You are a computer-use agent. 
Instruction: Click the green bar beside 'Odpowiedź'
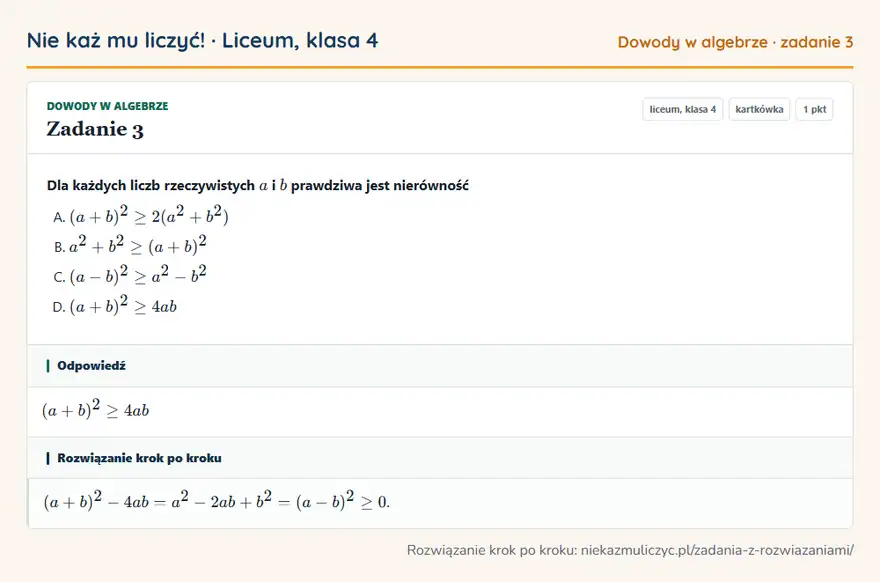(48, 366)
